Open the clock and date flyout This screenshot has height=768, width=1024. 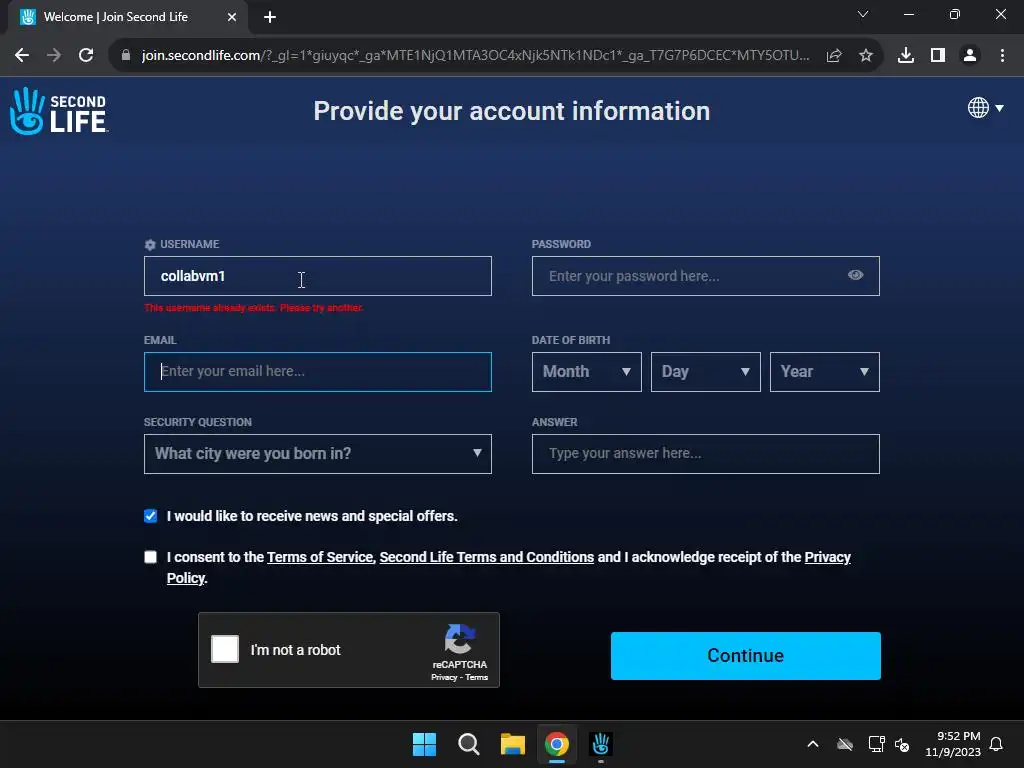point(953,744)
